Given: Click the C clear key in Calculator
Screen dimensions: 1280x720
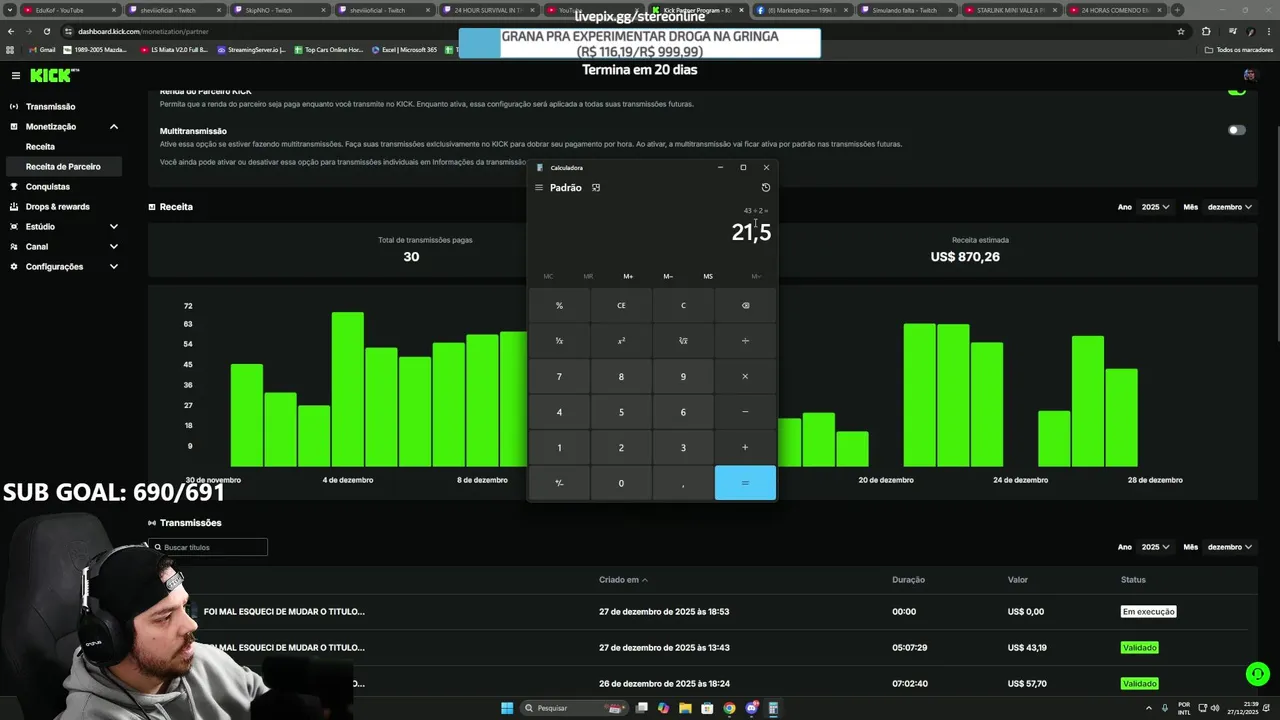Looking at the screenshot, I should tap(683, 305).
